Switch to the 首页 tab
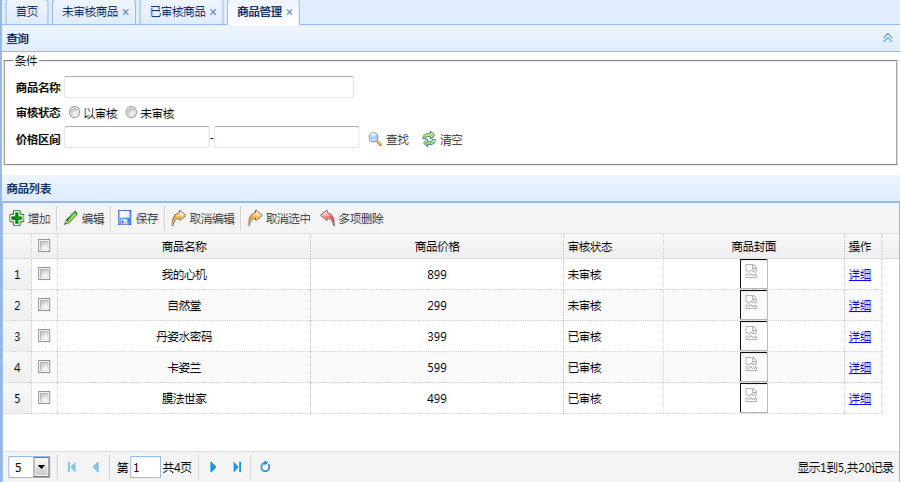This screenshot has width=901, height=482. coord(27,12)
